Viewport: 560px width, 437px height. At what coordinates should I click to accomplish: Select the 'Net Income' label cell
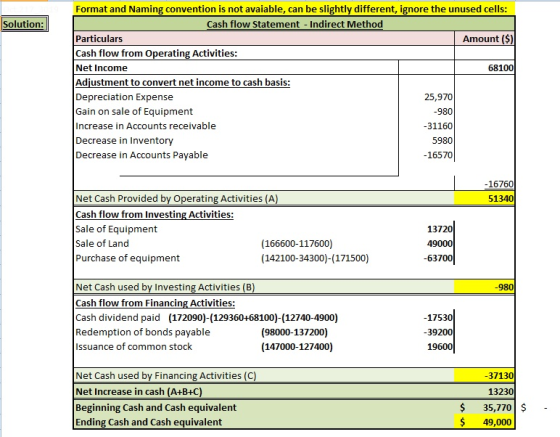(236, 67)
